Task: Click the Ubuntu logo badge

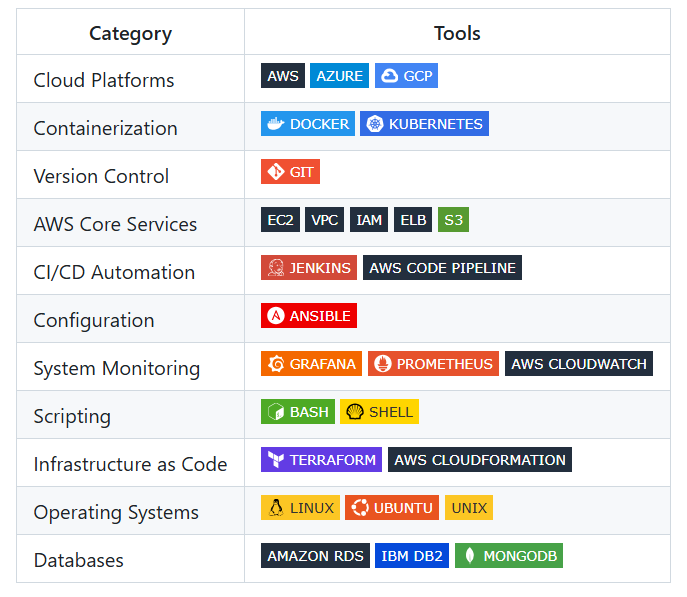Action: coord(392,508)
